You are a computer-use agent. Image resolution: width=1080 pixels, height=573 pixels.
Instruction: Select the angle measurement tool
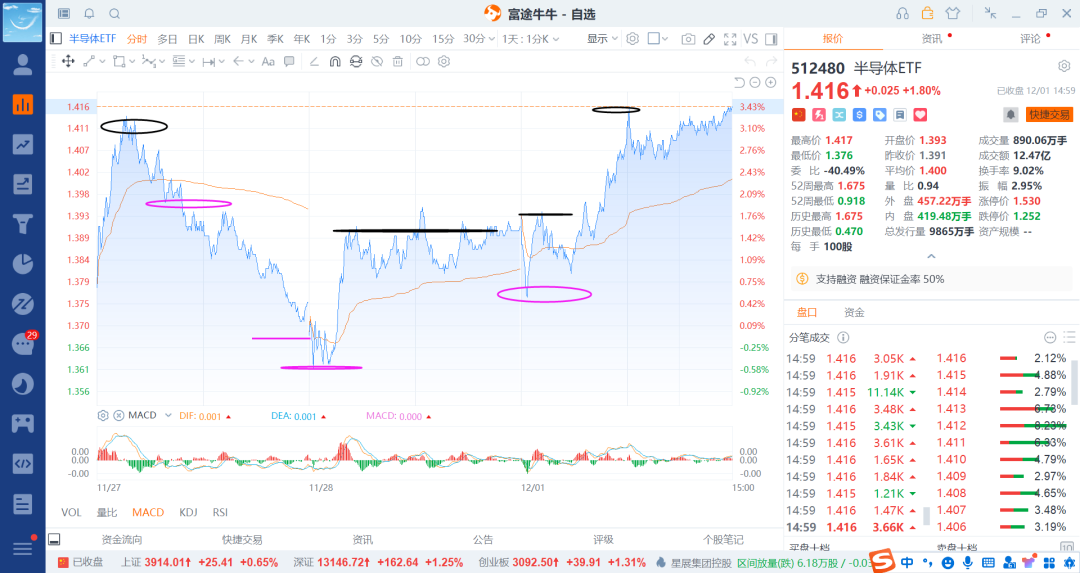click(x=314, y=61)
